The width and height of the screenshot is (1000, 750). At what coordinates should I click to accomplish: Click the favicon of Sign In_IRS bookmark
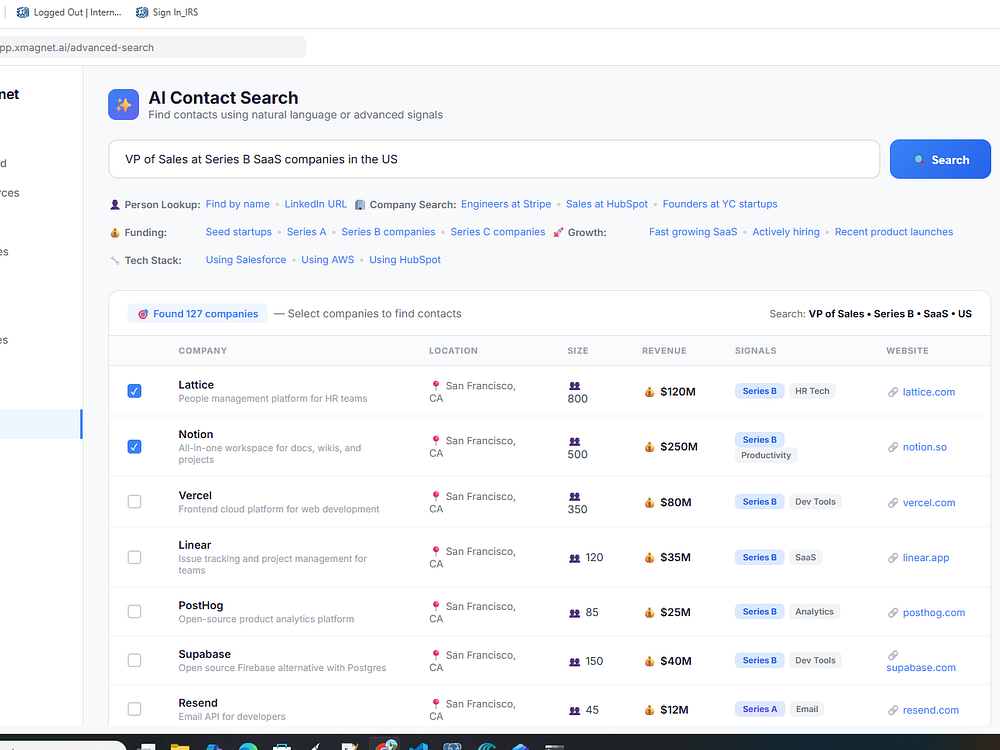pyautogui.click(x=142, y=12)
